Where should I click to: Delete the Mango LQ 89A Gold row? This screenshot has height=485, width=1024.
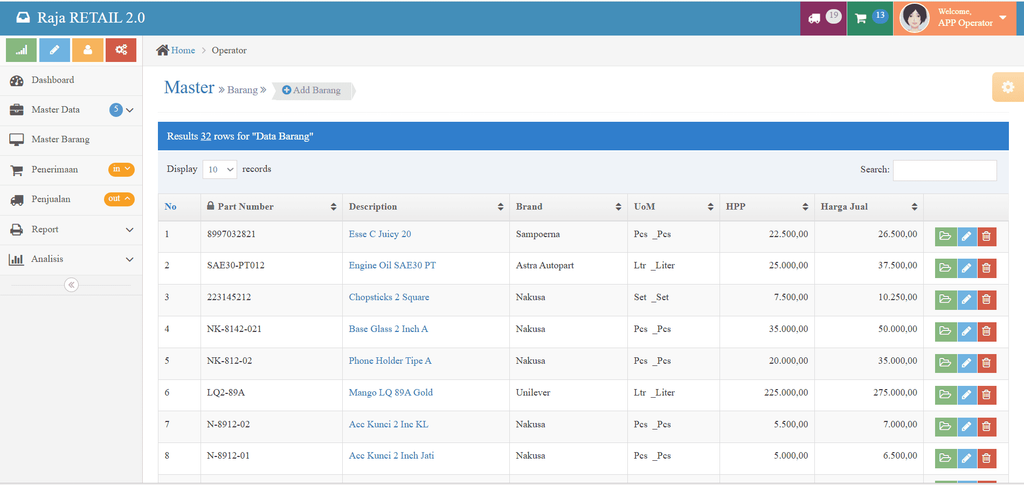point(987,394)
